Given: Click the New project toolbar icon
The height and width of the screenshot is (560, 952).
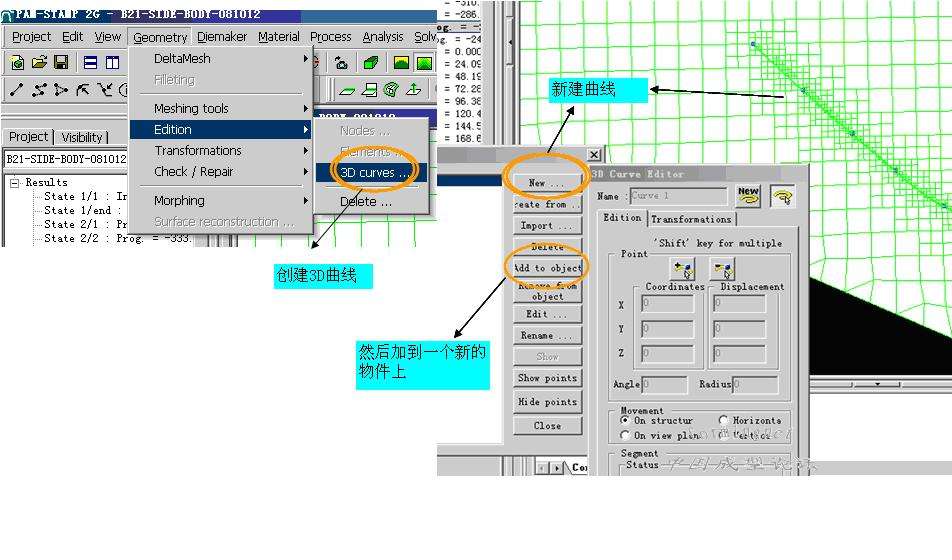Looking at the screenshot, I should (x=17, y=63).
